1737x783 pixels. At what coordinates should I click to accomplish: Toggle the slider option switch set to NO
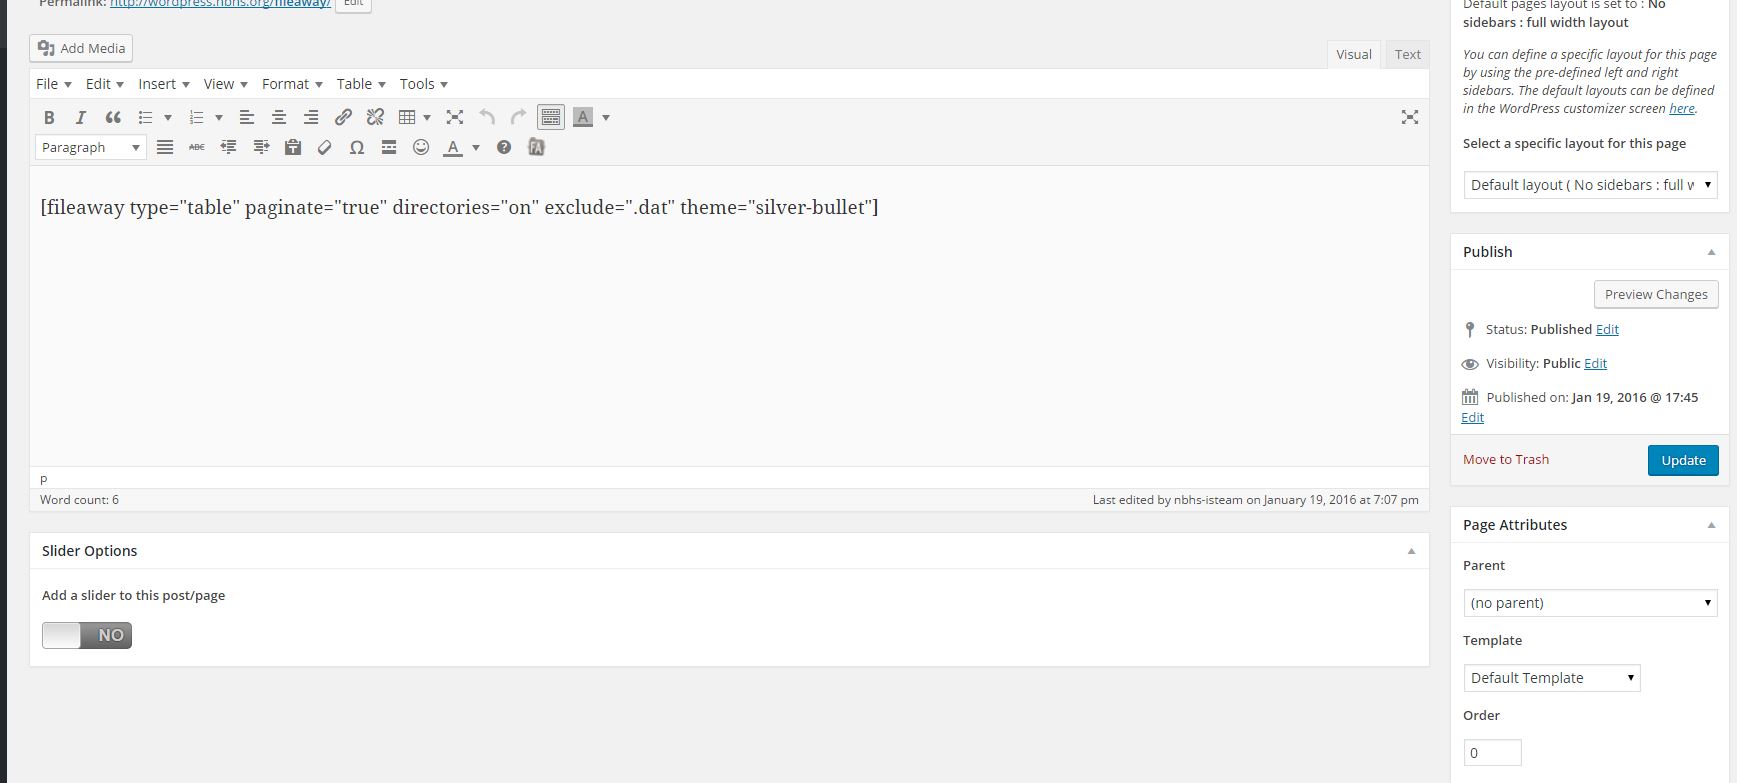coord(87,635)
